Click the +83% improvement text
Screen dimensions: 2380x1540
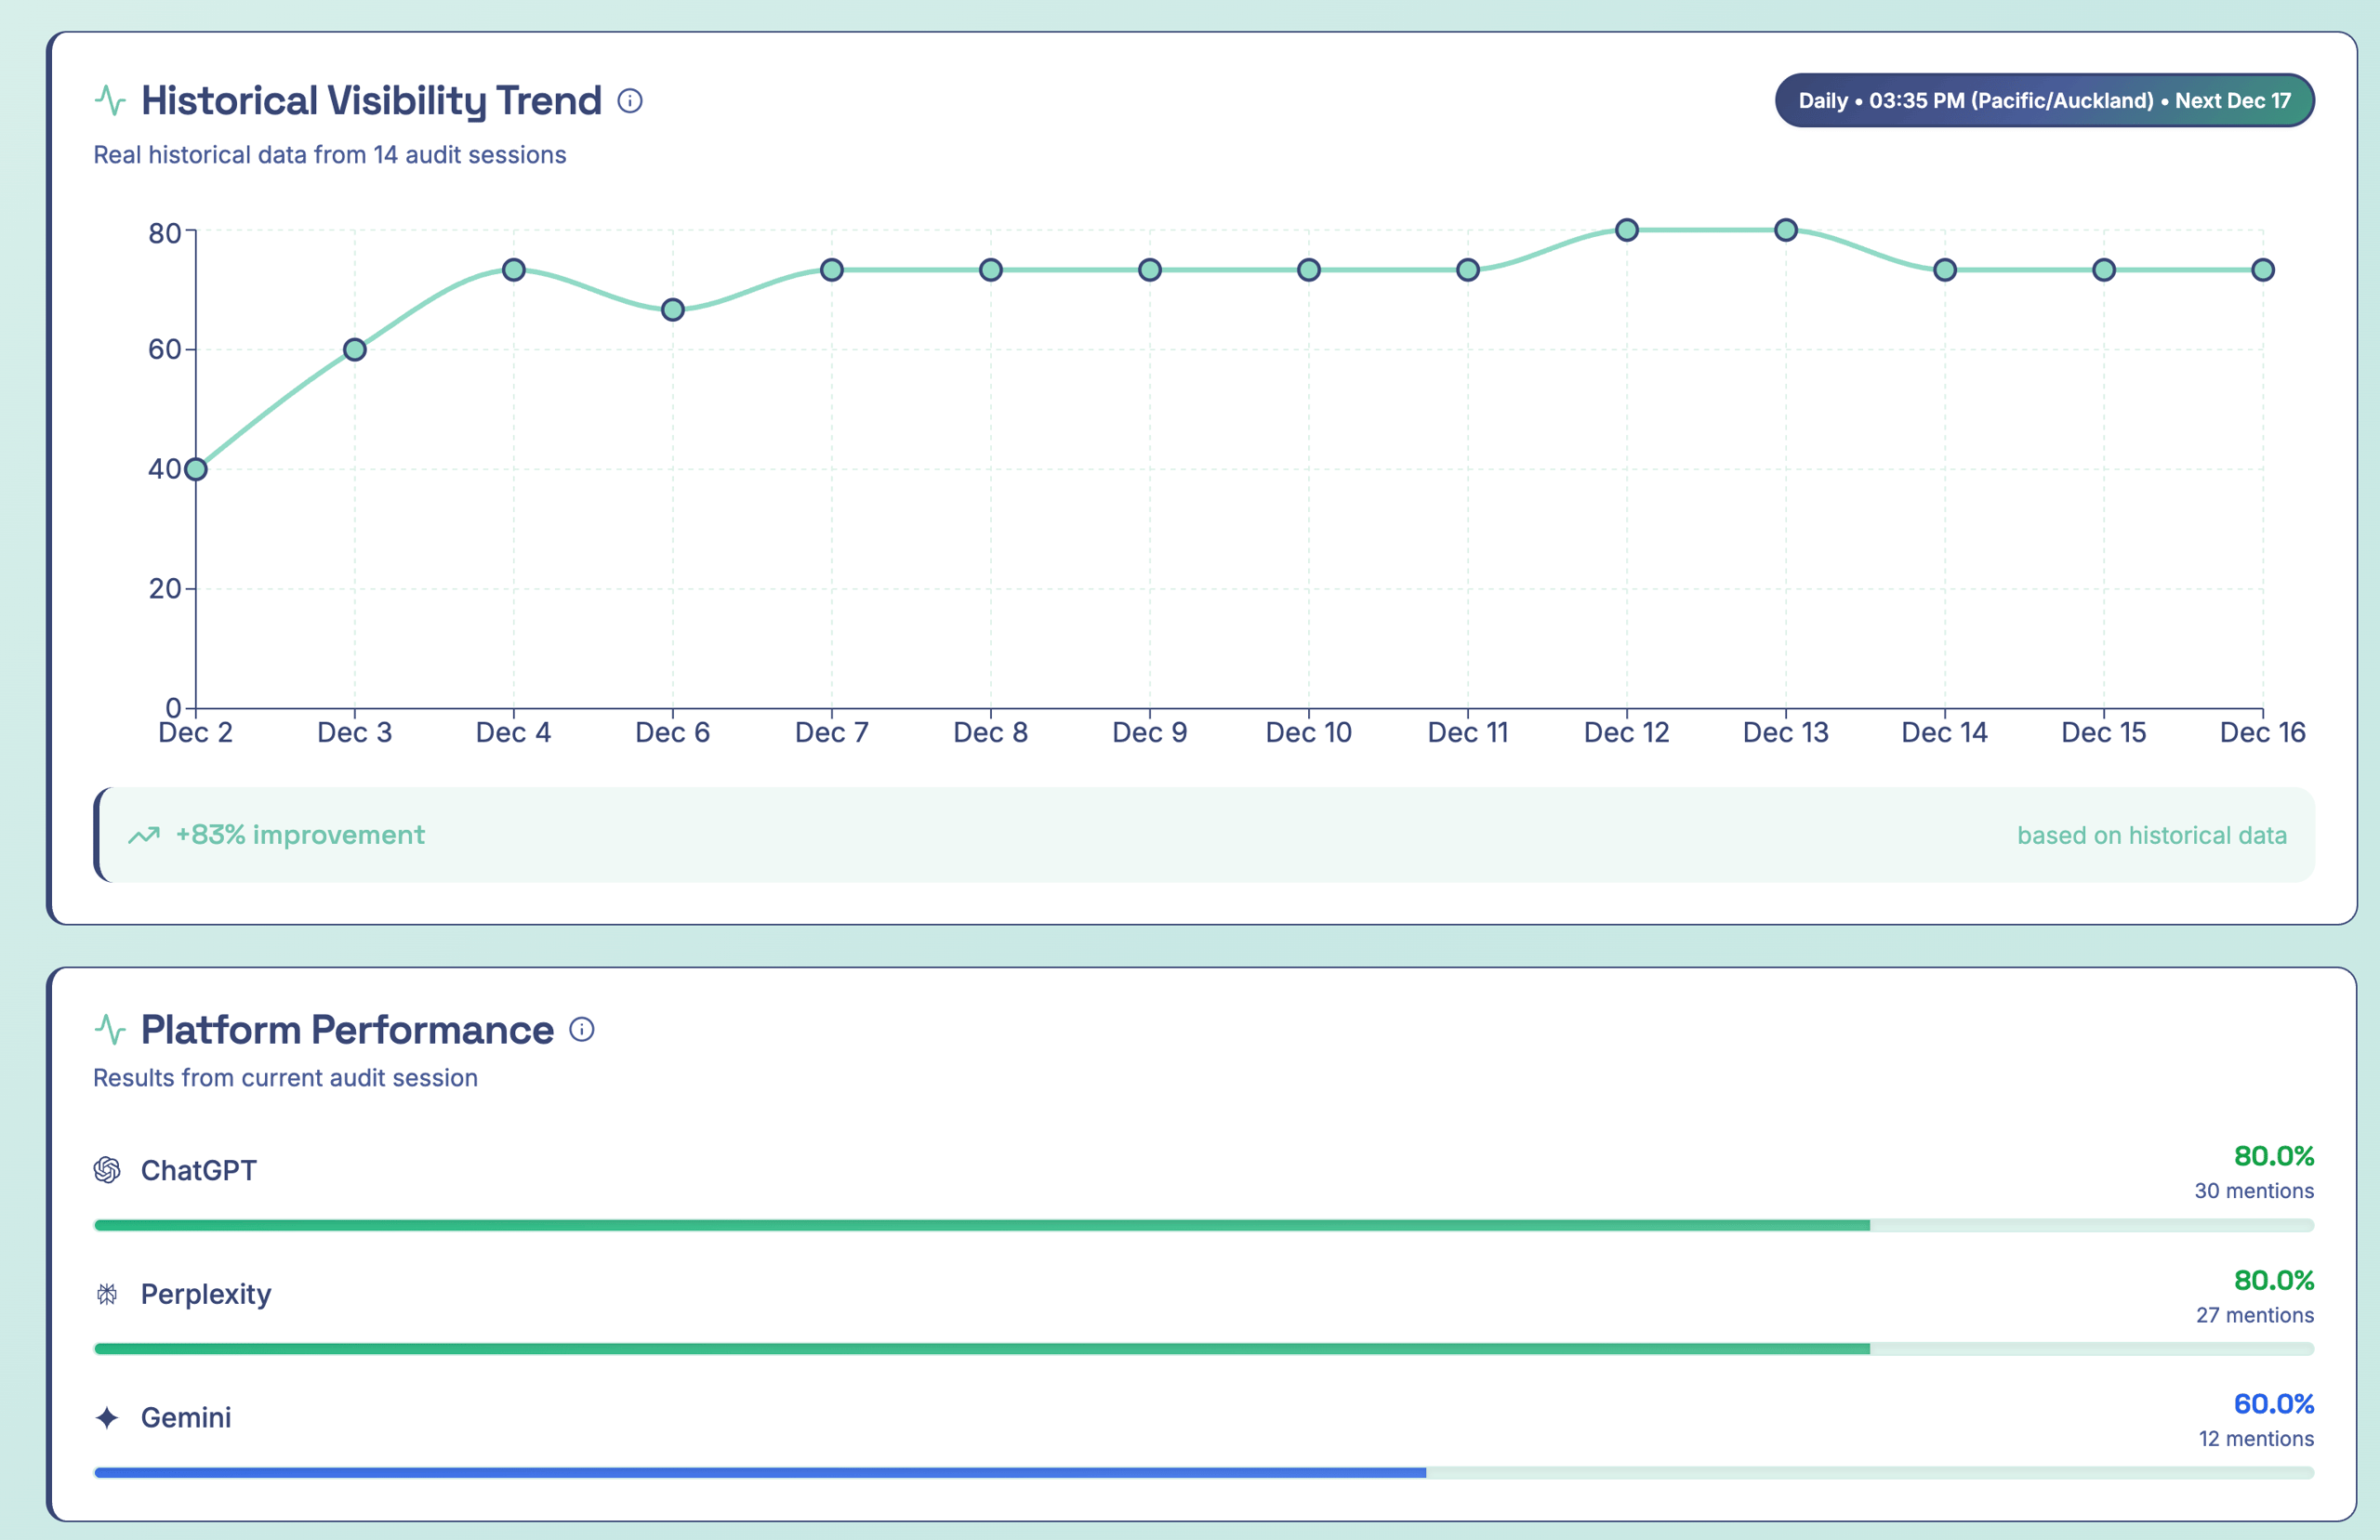click(x=300, y=835)
